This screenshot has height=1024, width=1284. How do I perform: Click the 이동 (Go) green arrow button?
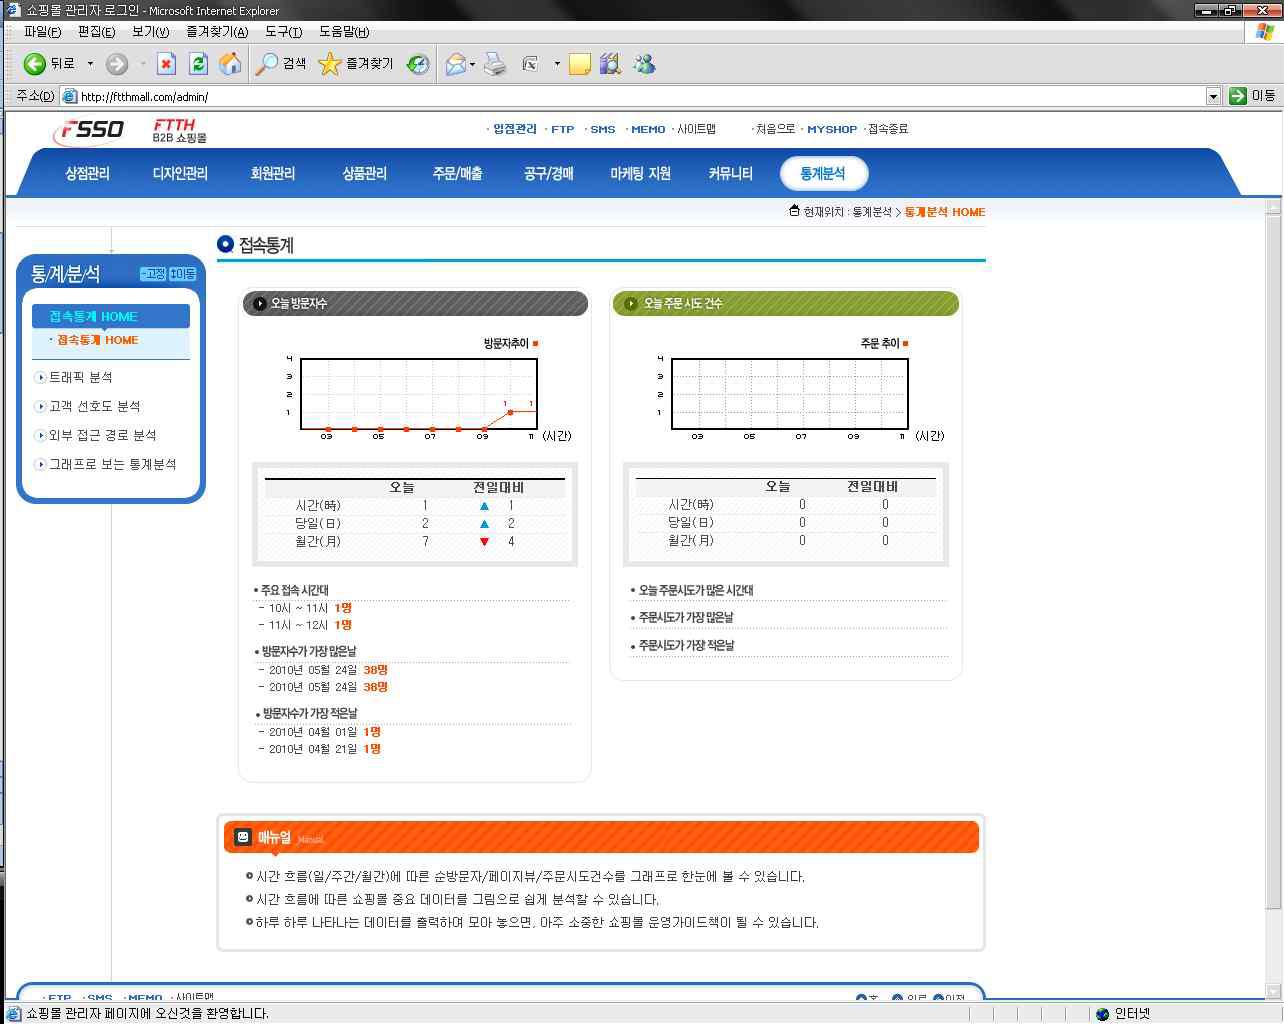(1252, 96)
